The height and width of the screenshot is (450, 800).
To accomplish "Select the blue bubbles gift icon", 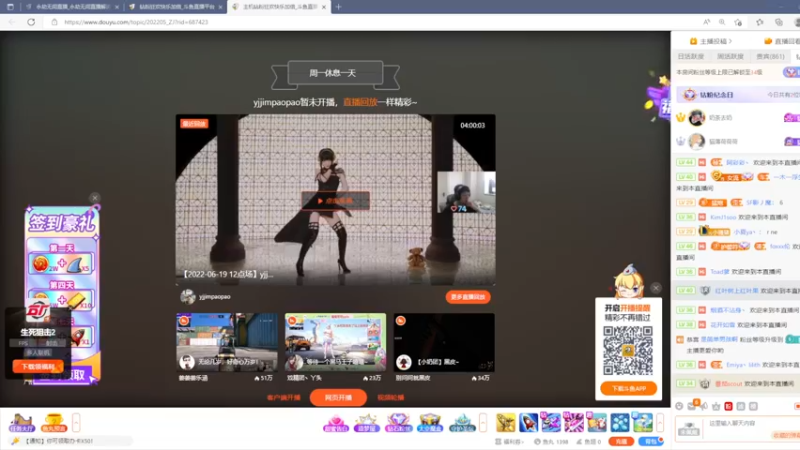I will click(620, 422).
